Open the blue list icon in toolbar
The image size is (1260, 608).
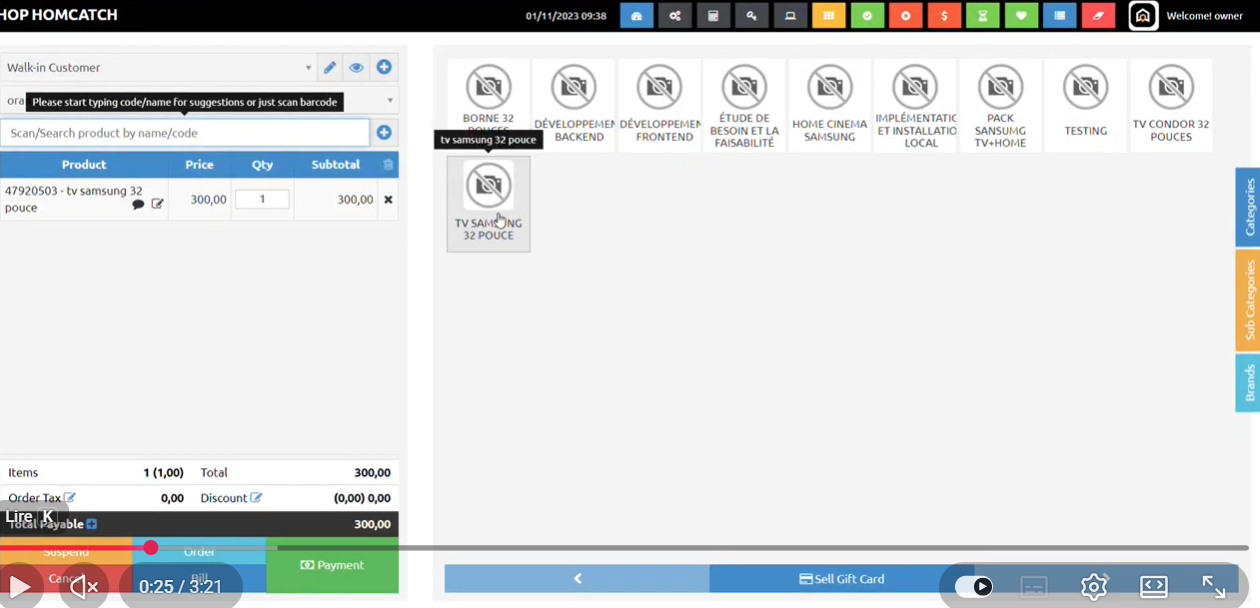[1059, 16]
